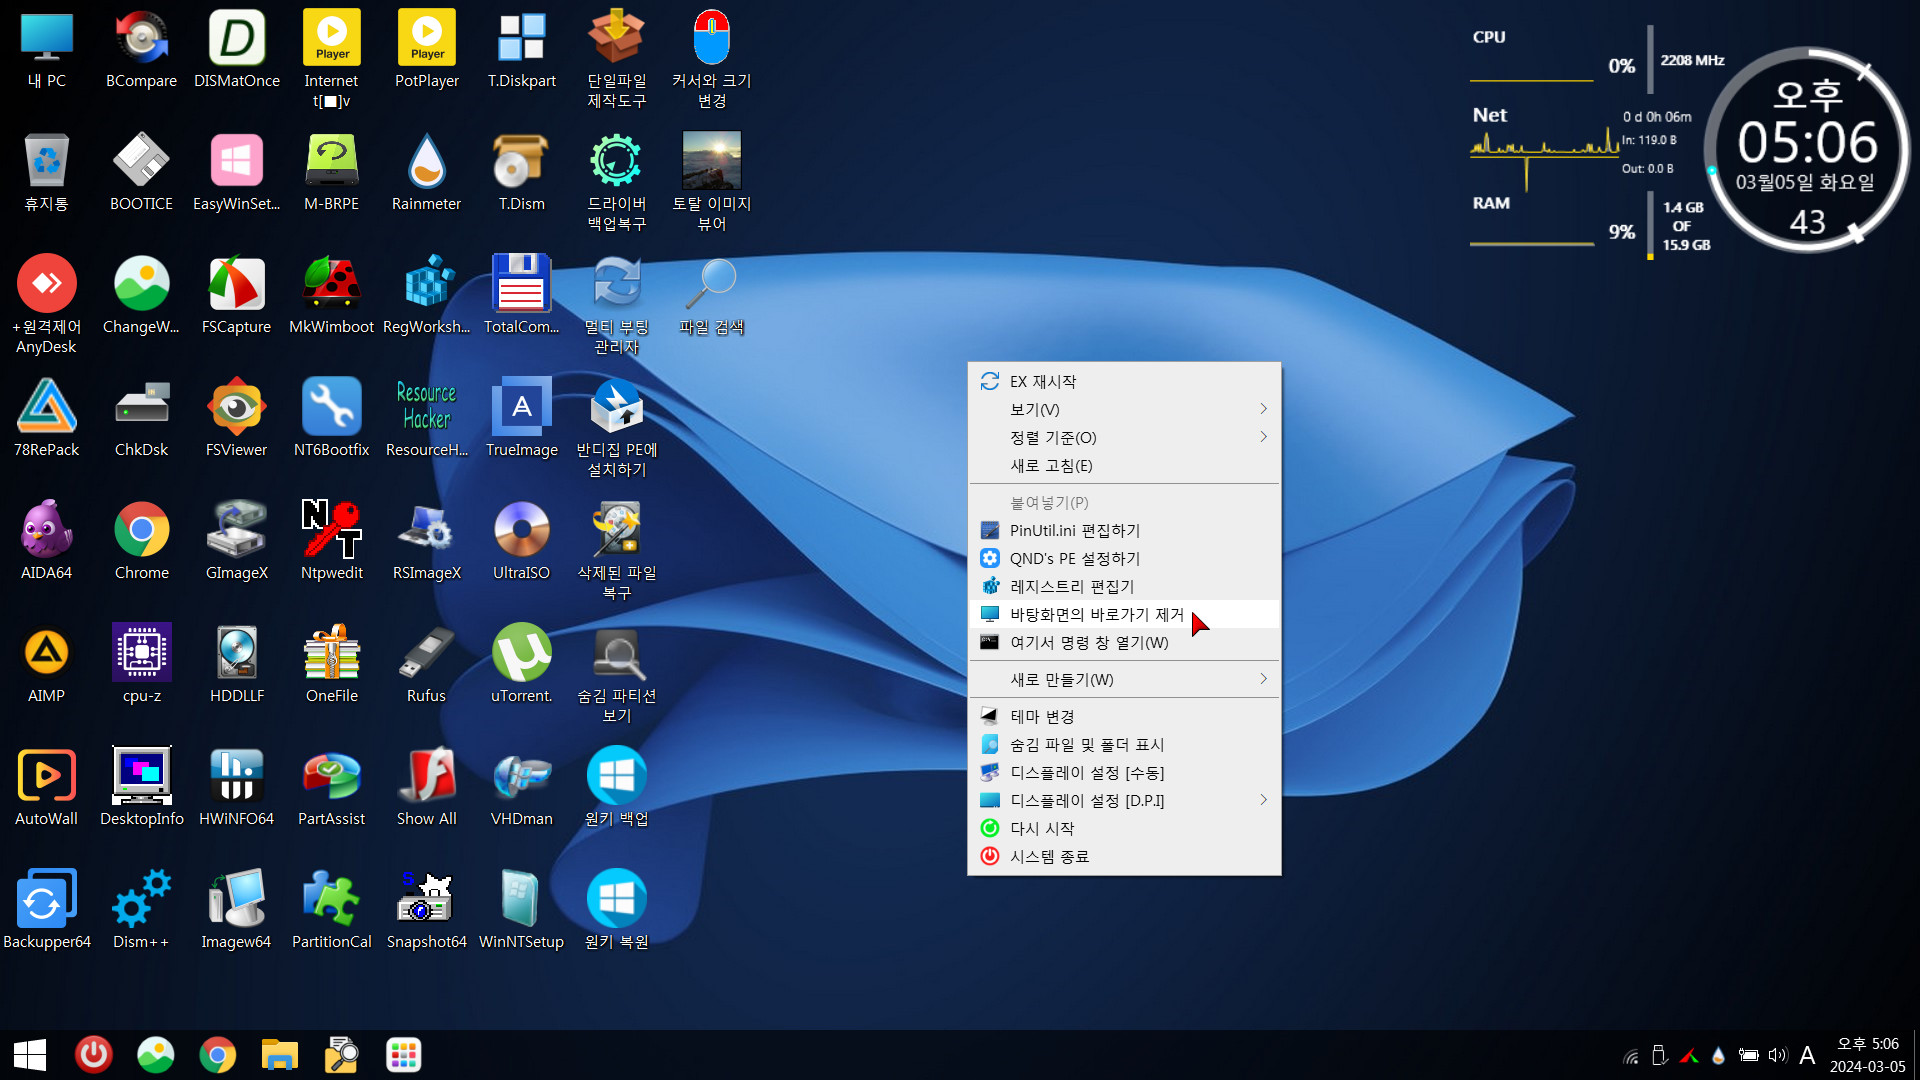Choose 디스플레이 설정 [수동] entry
1920x1080 pixels.
pyautogui.click(x=1124, y=772)
